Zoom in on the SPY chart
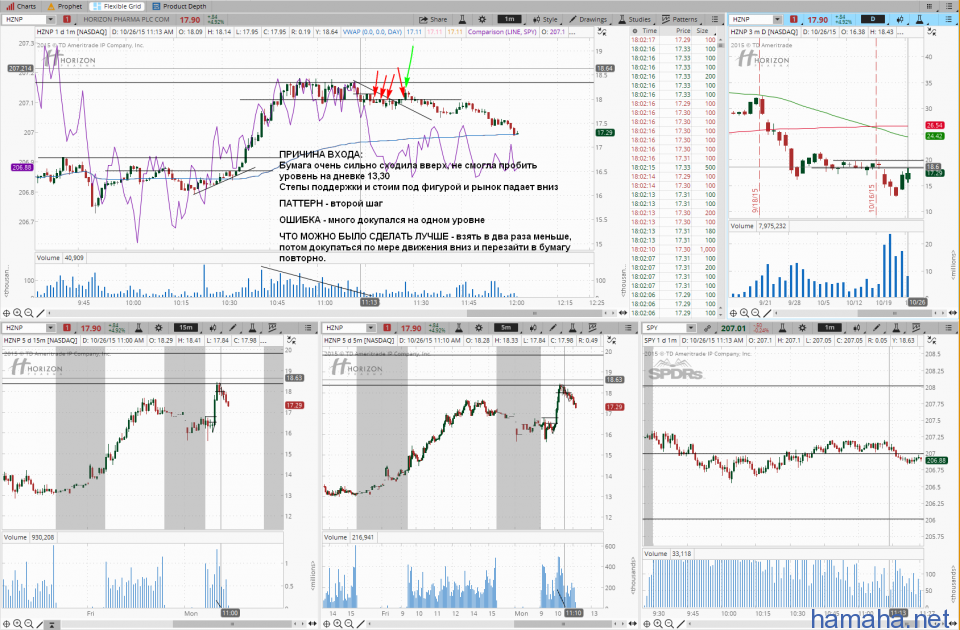 (658, 624)
